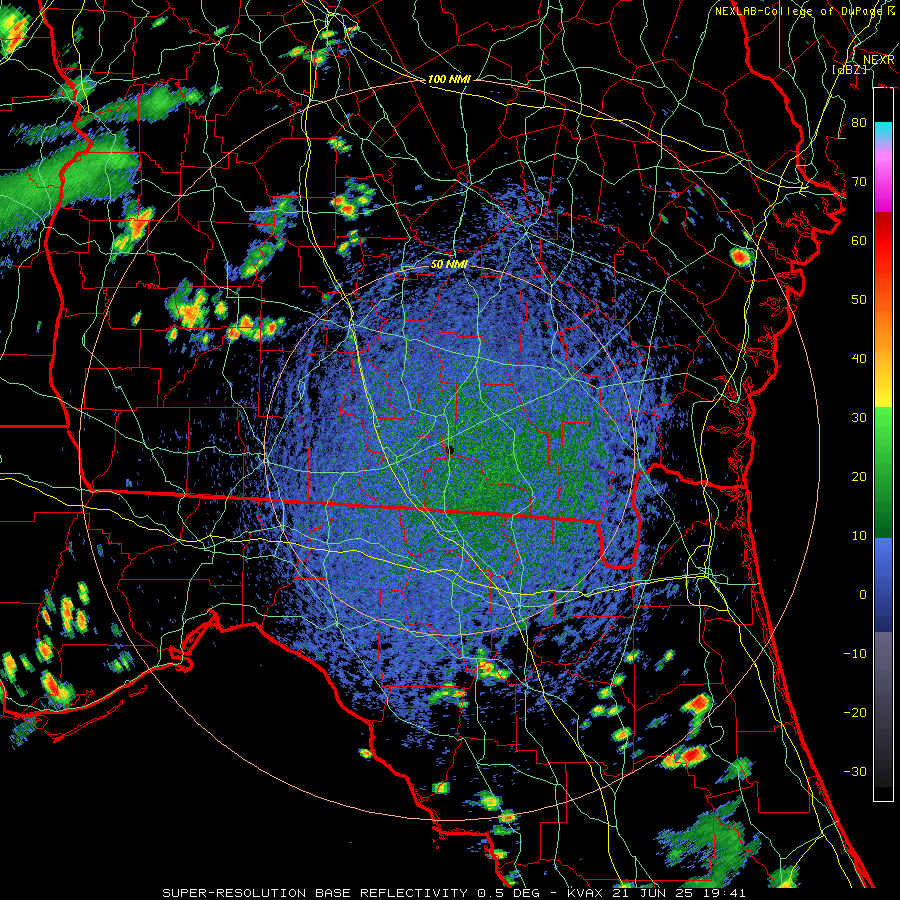Click the 80 value on dBZ scale

(859, 123)
